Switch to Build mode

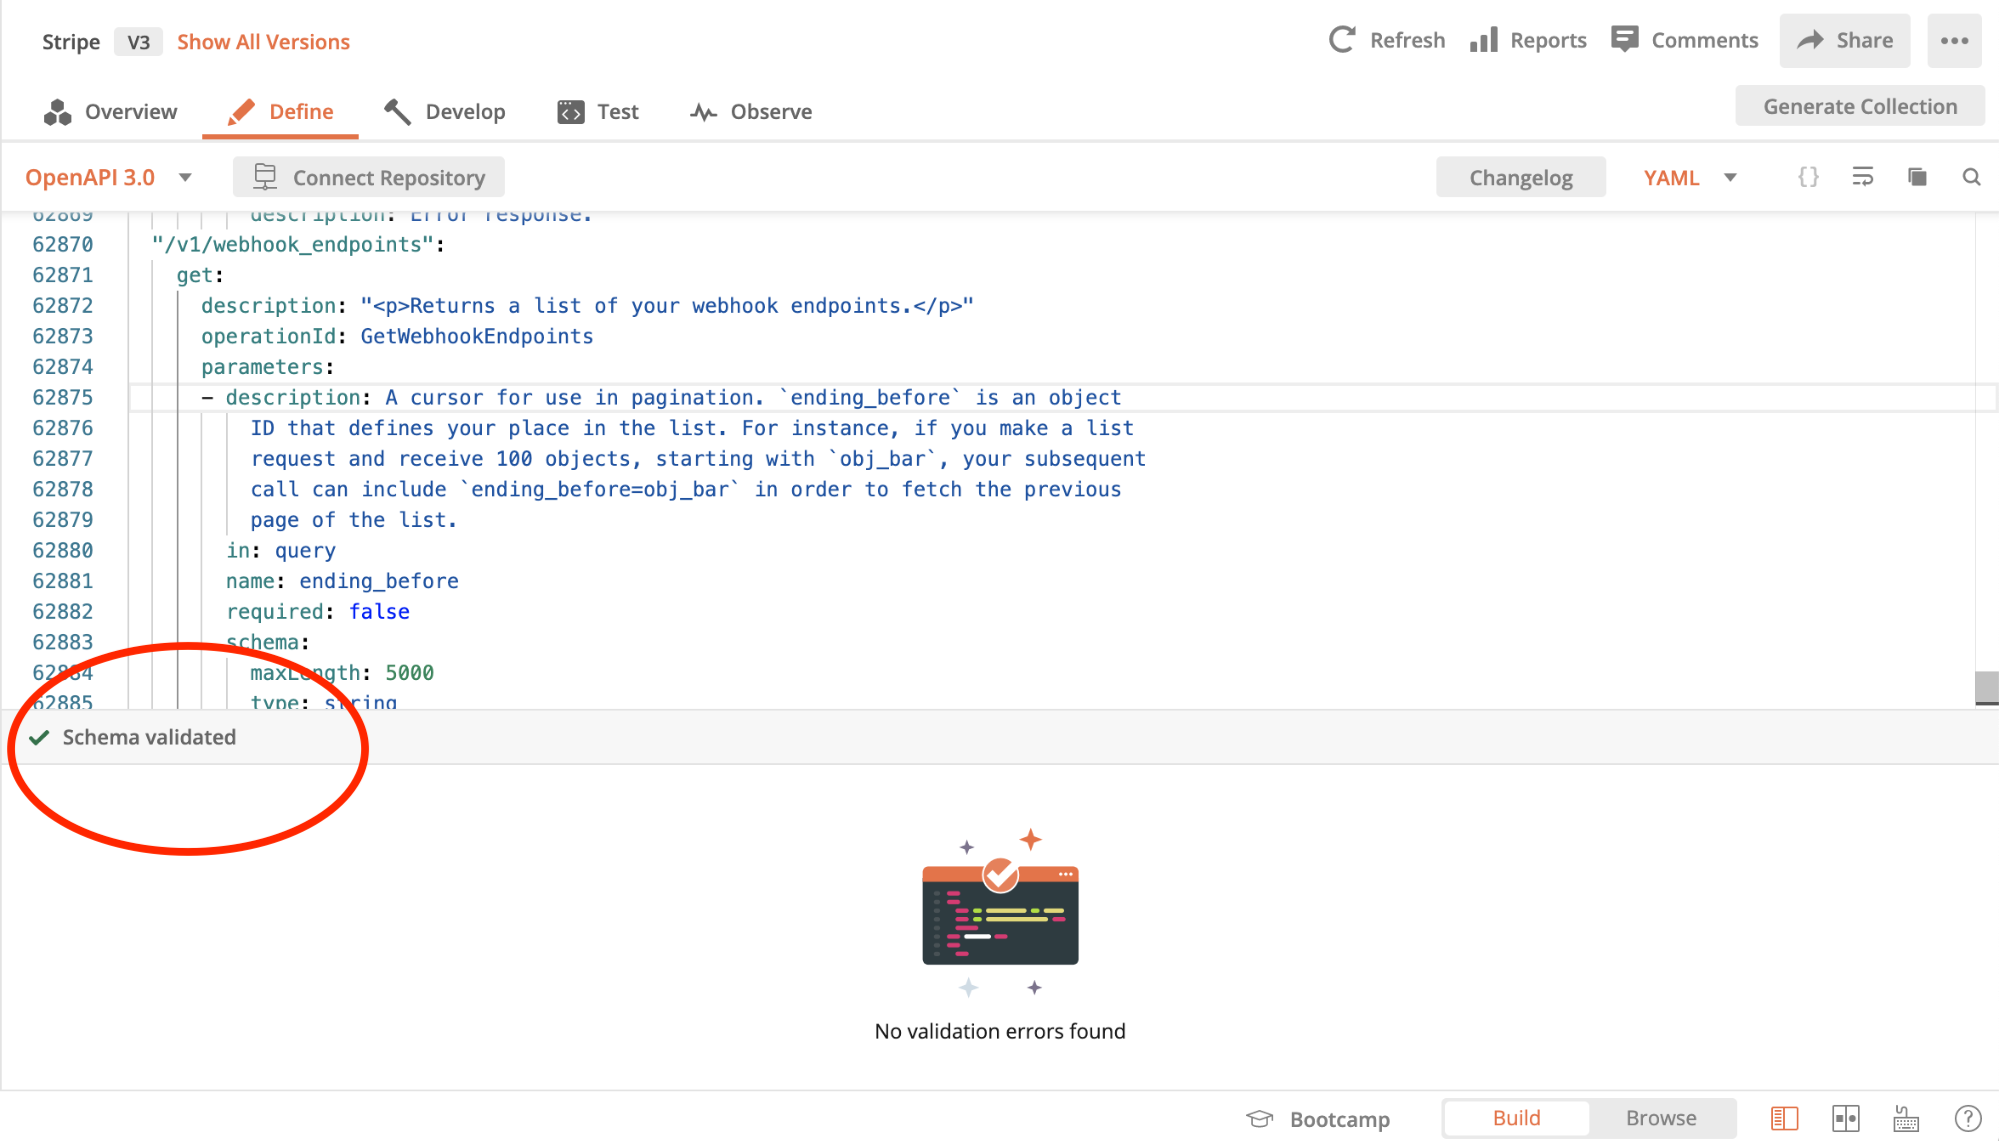click(1516, 1118)
